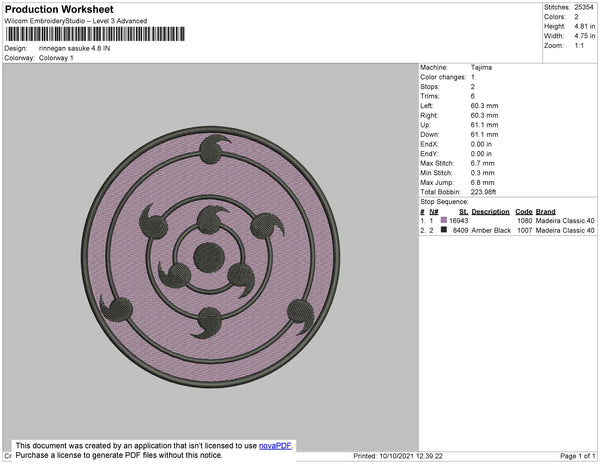The height and width of the screenshot is (464, 600).
Task: Select the purple thread color swatch 16943
Action: [444, 220]
